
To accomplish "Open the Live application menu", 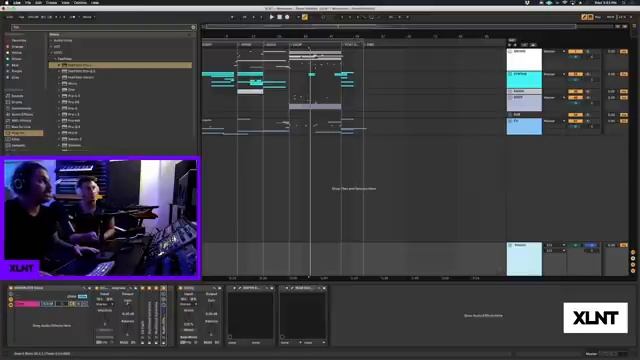I will coord(17,2).
